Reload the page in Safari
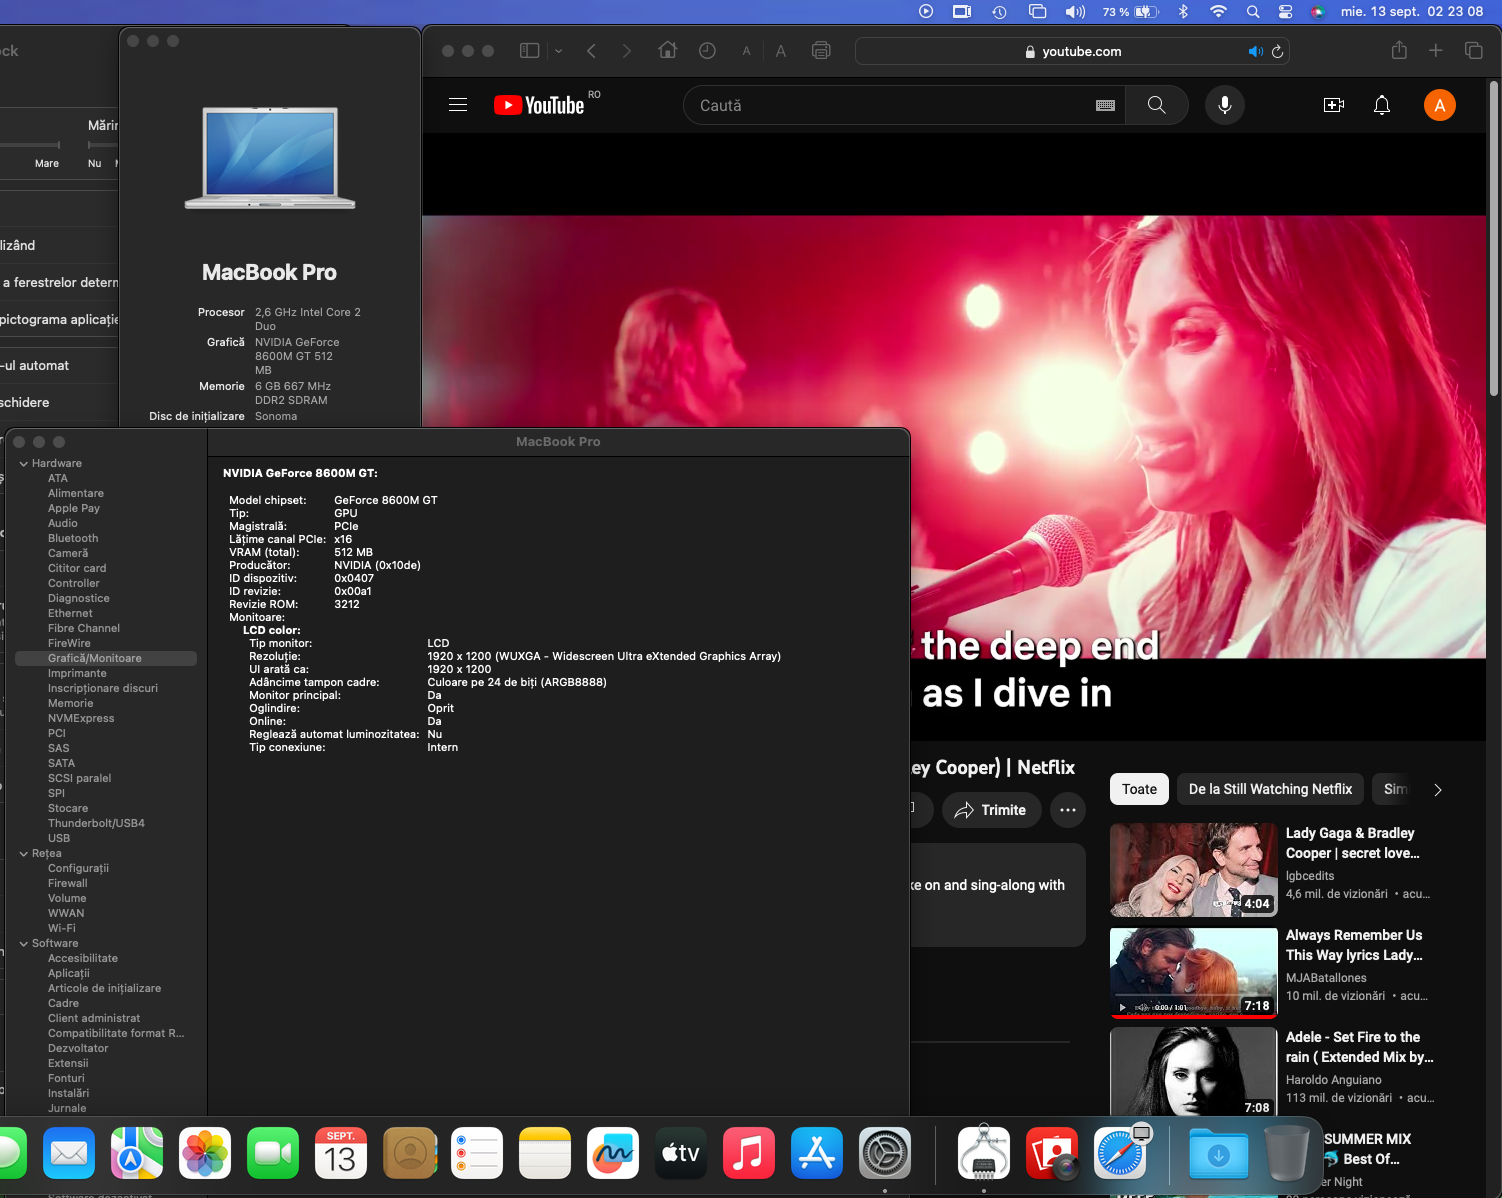 [1277, 52]
